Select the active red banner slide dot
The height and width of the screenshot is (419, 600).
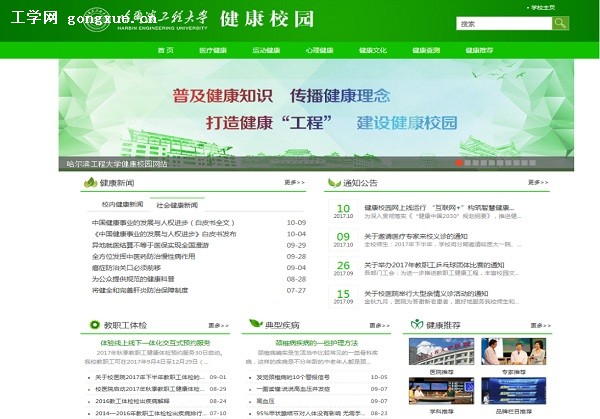coord(459,162)
